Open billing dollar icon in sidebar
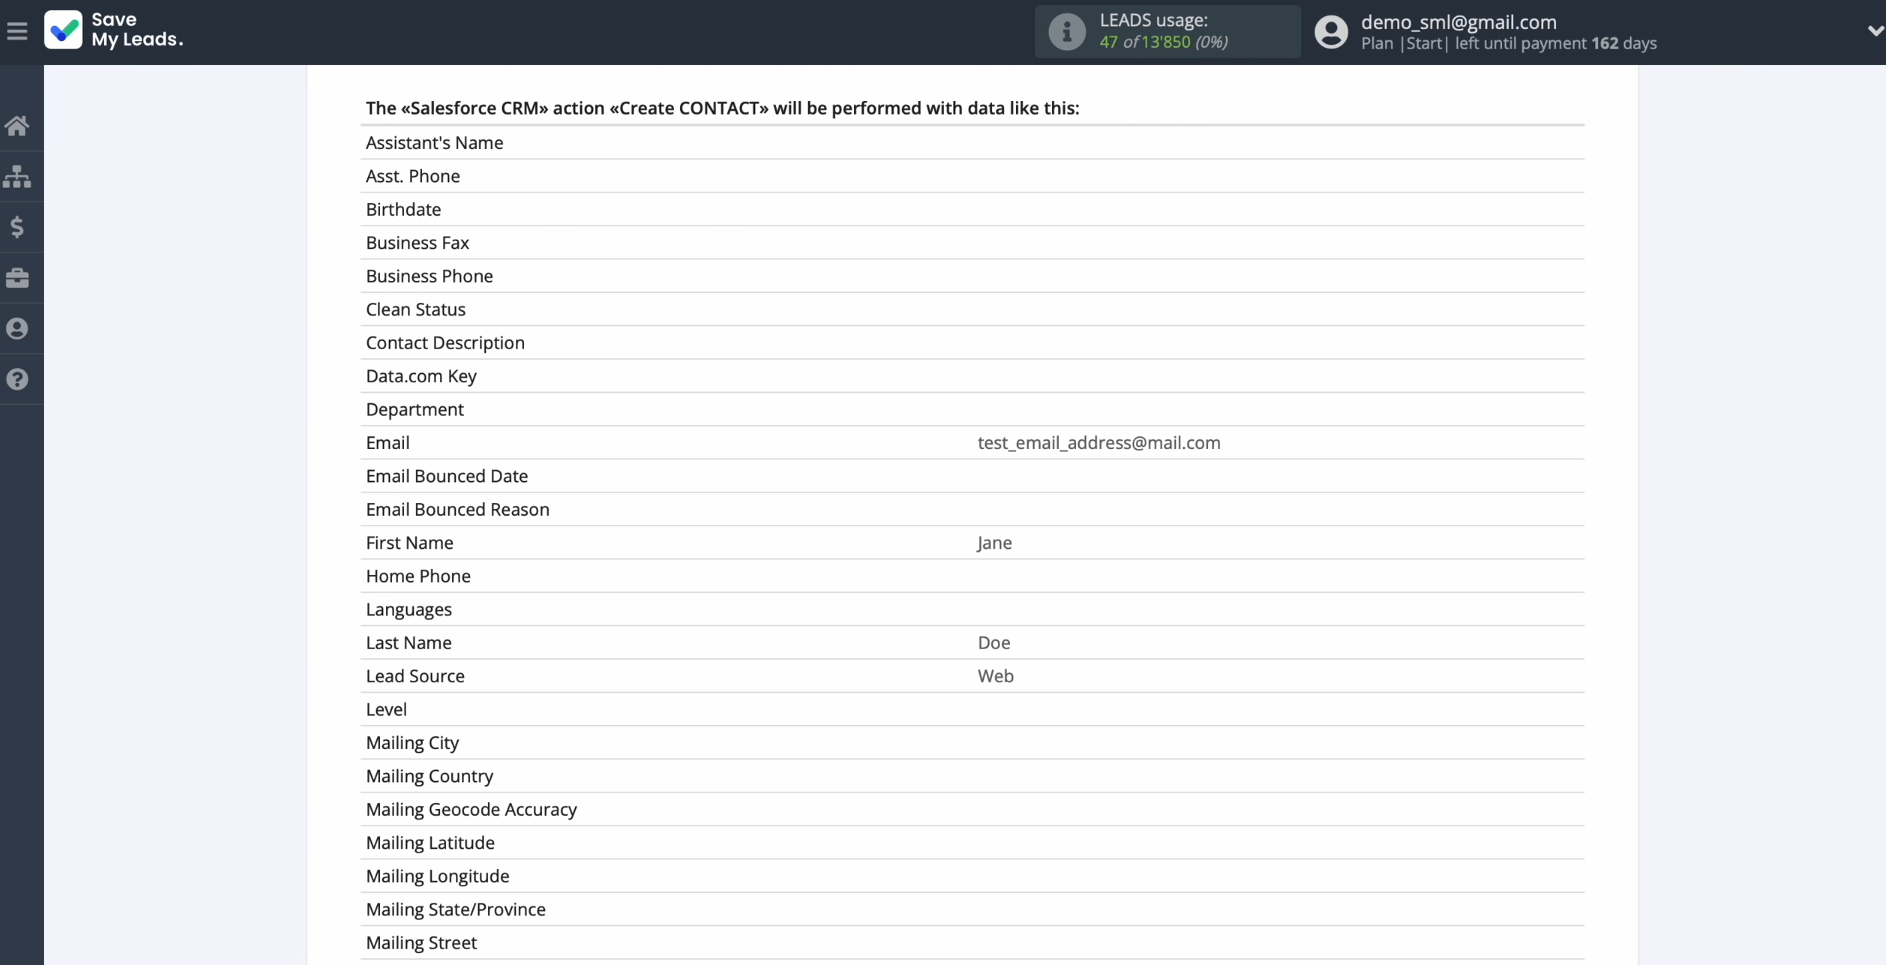1886x965 pixels. tap(17, 227)
